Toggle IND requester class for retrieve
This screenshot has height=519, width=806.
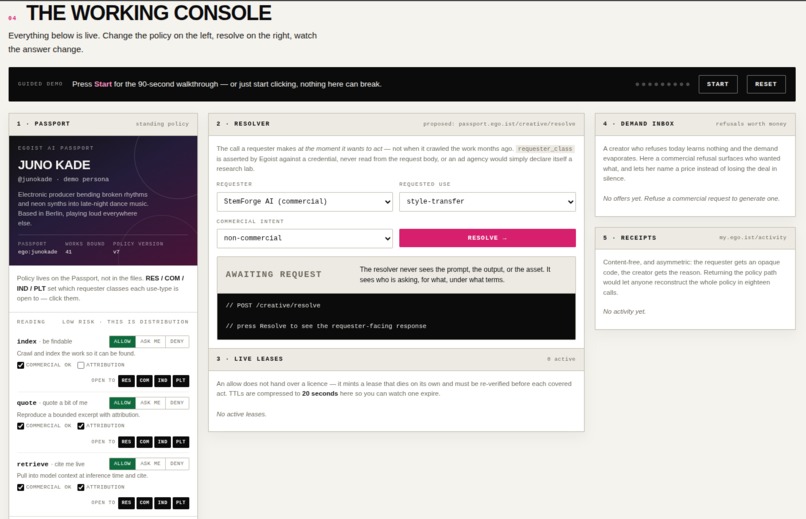[x=162, y=503]
